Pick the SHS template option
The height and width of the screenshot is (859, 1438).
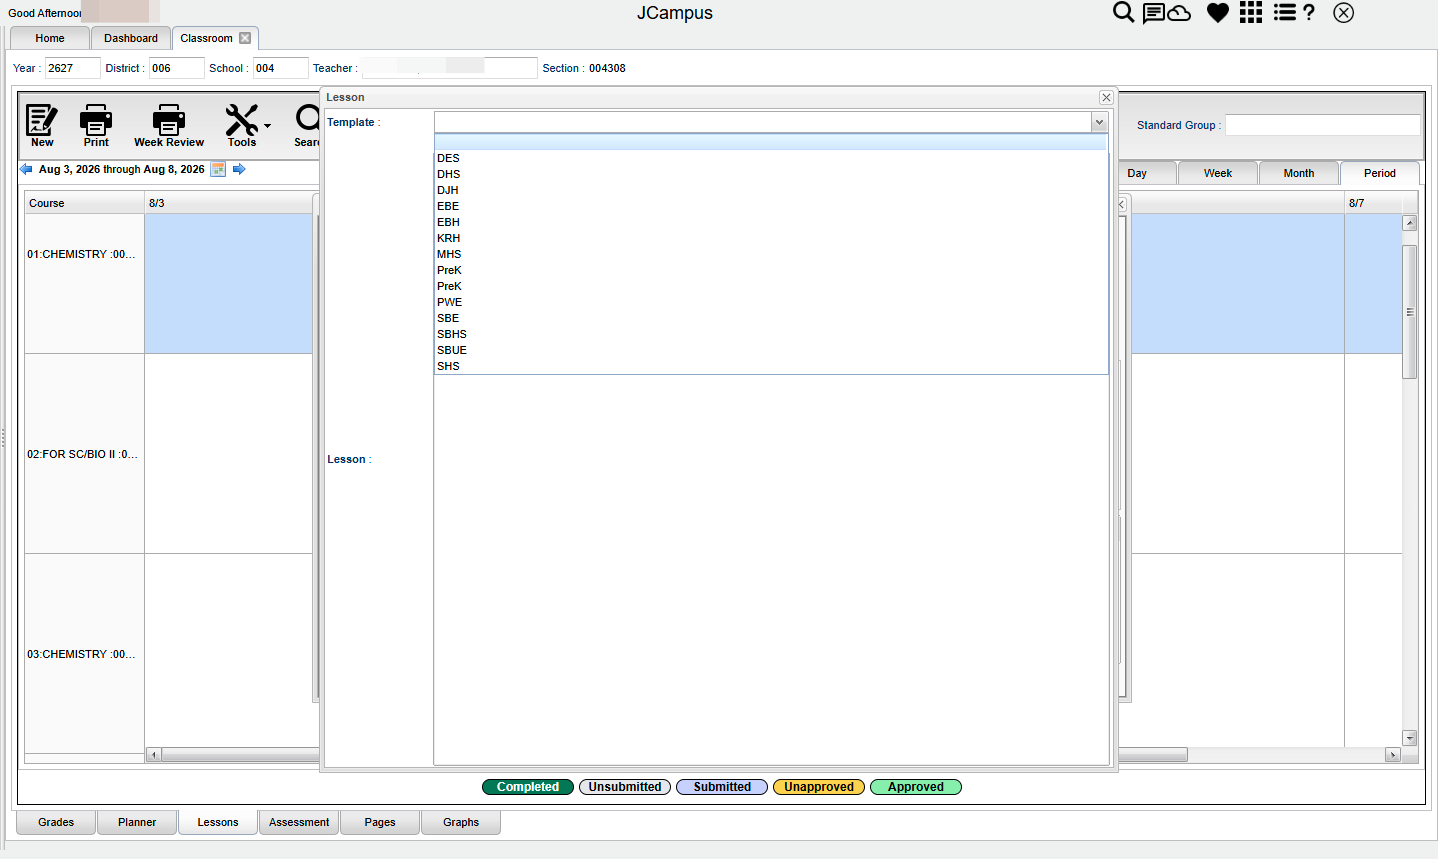[771, 366]
